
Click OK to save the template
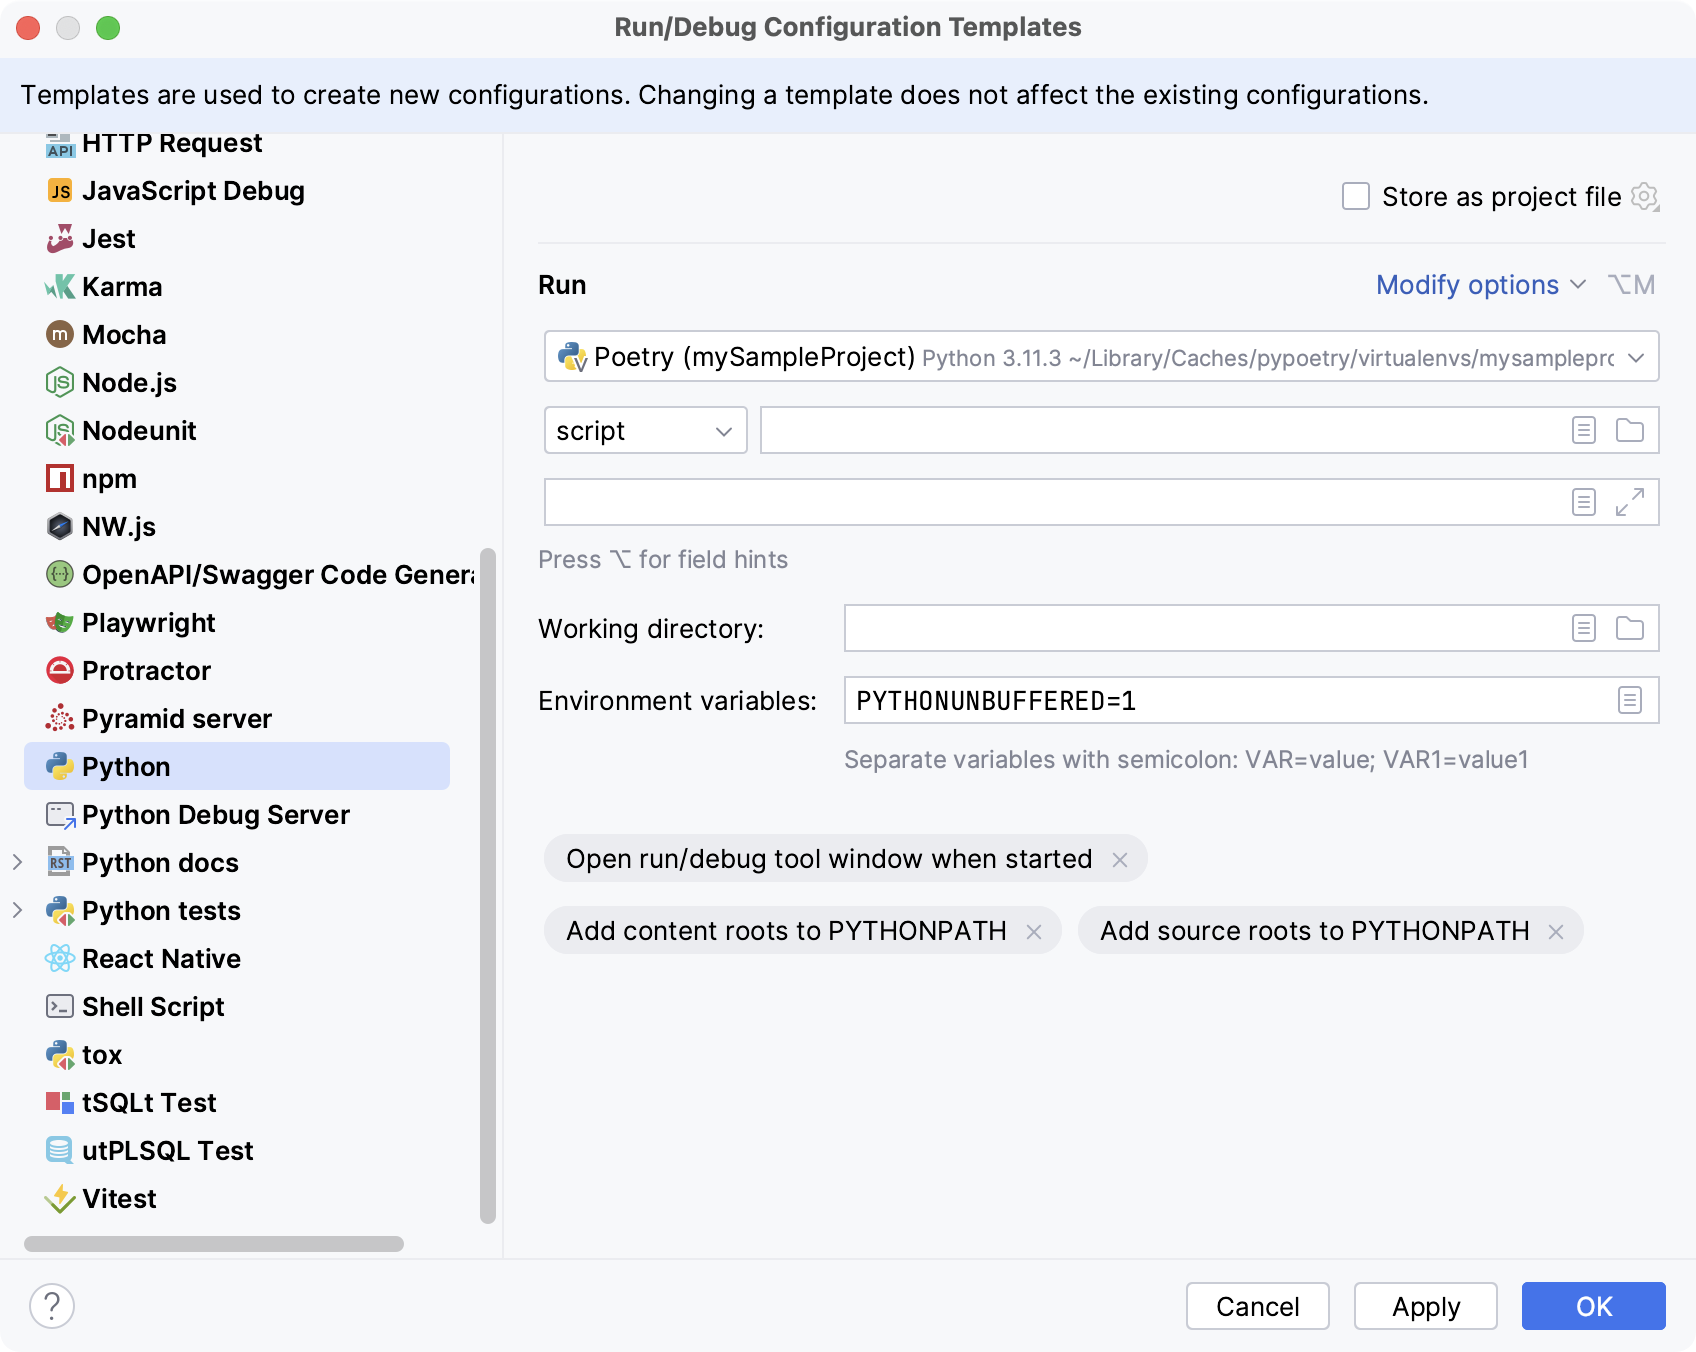pos(1593,1306)
